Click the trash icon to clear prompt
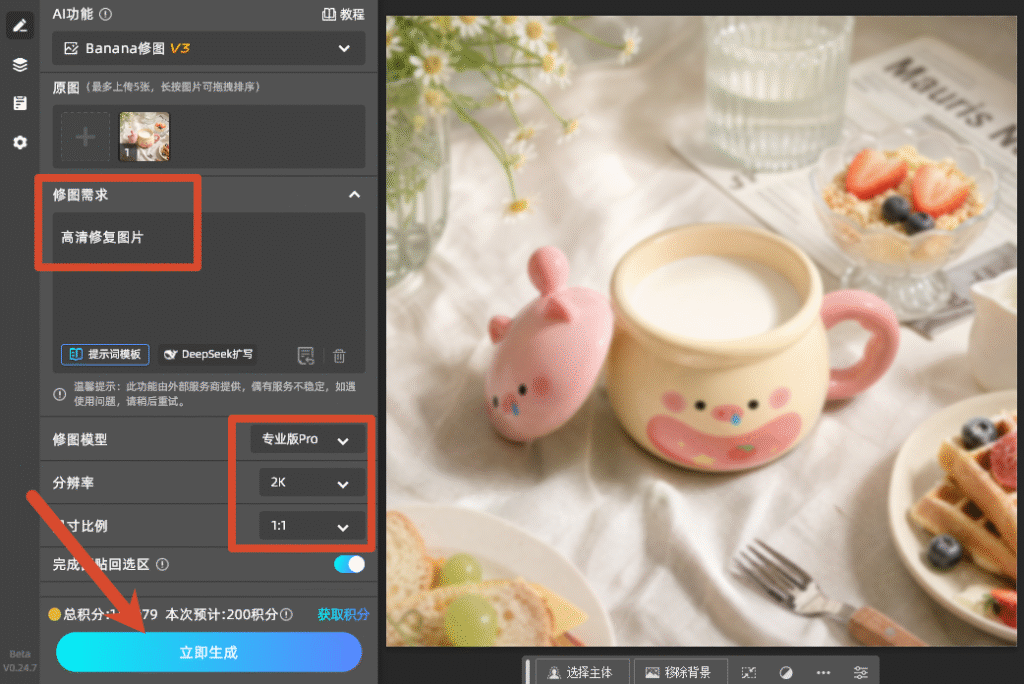1024x684 pixels. [x=339, y=355]
